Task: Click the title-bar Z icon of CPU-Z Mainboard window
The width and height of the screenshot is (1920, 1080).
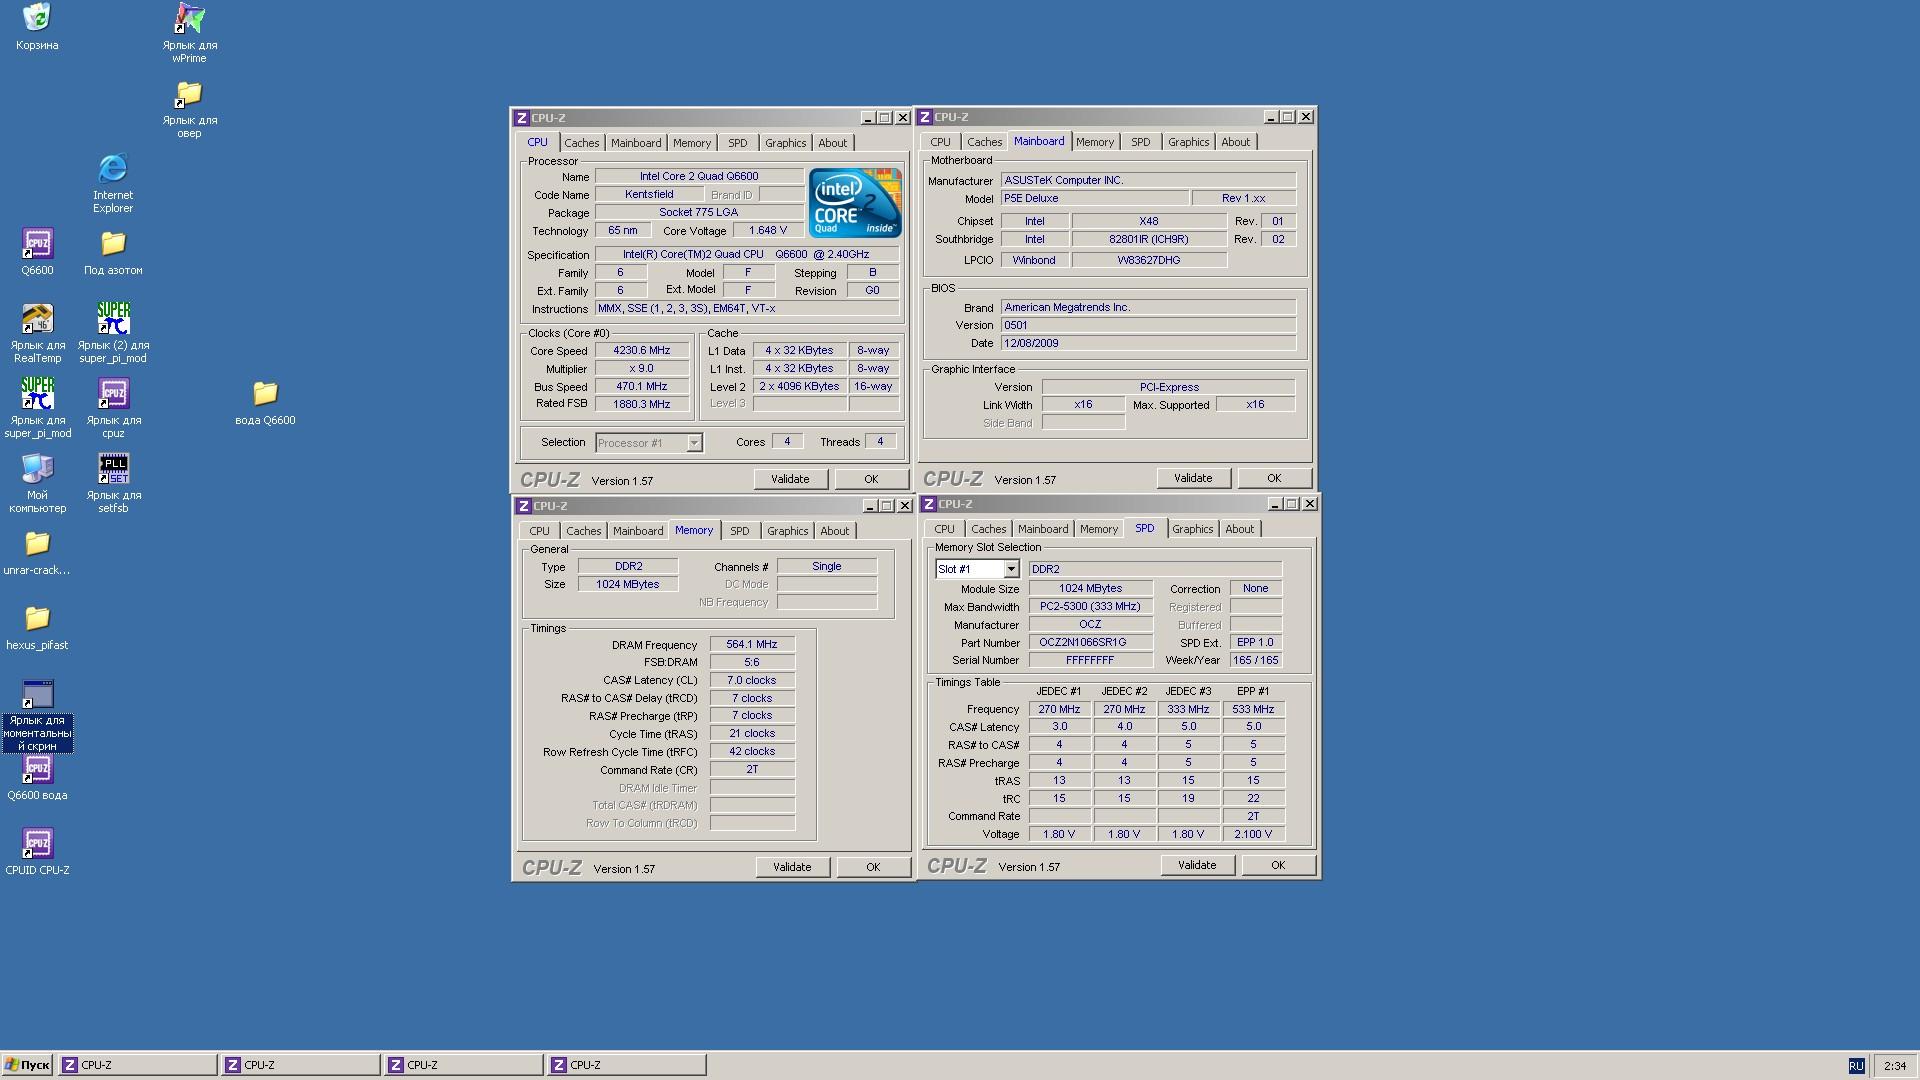Action: [x=925, y=117]
